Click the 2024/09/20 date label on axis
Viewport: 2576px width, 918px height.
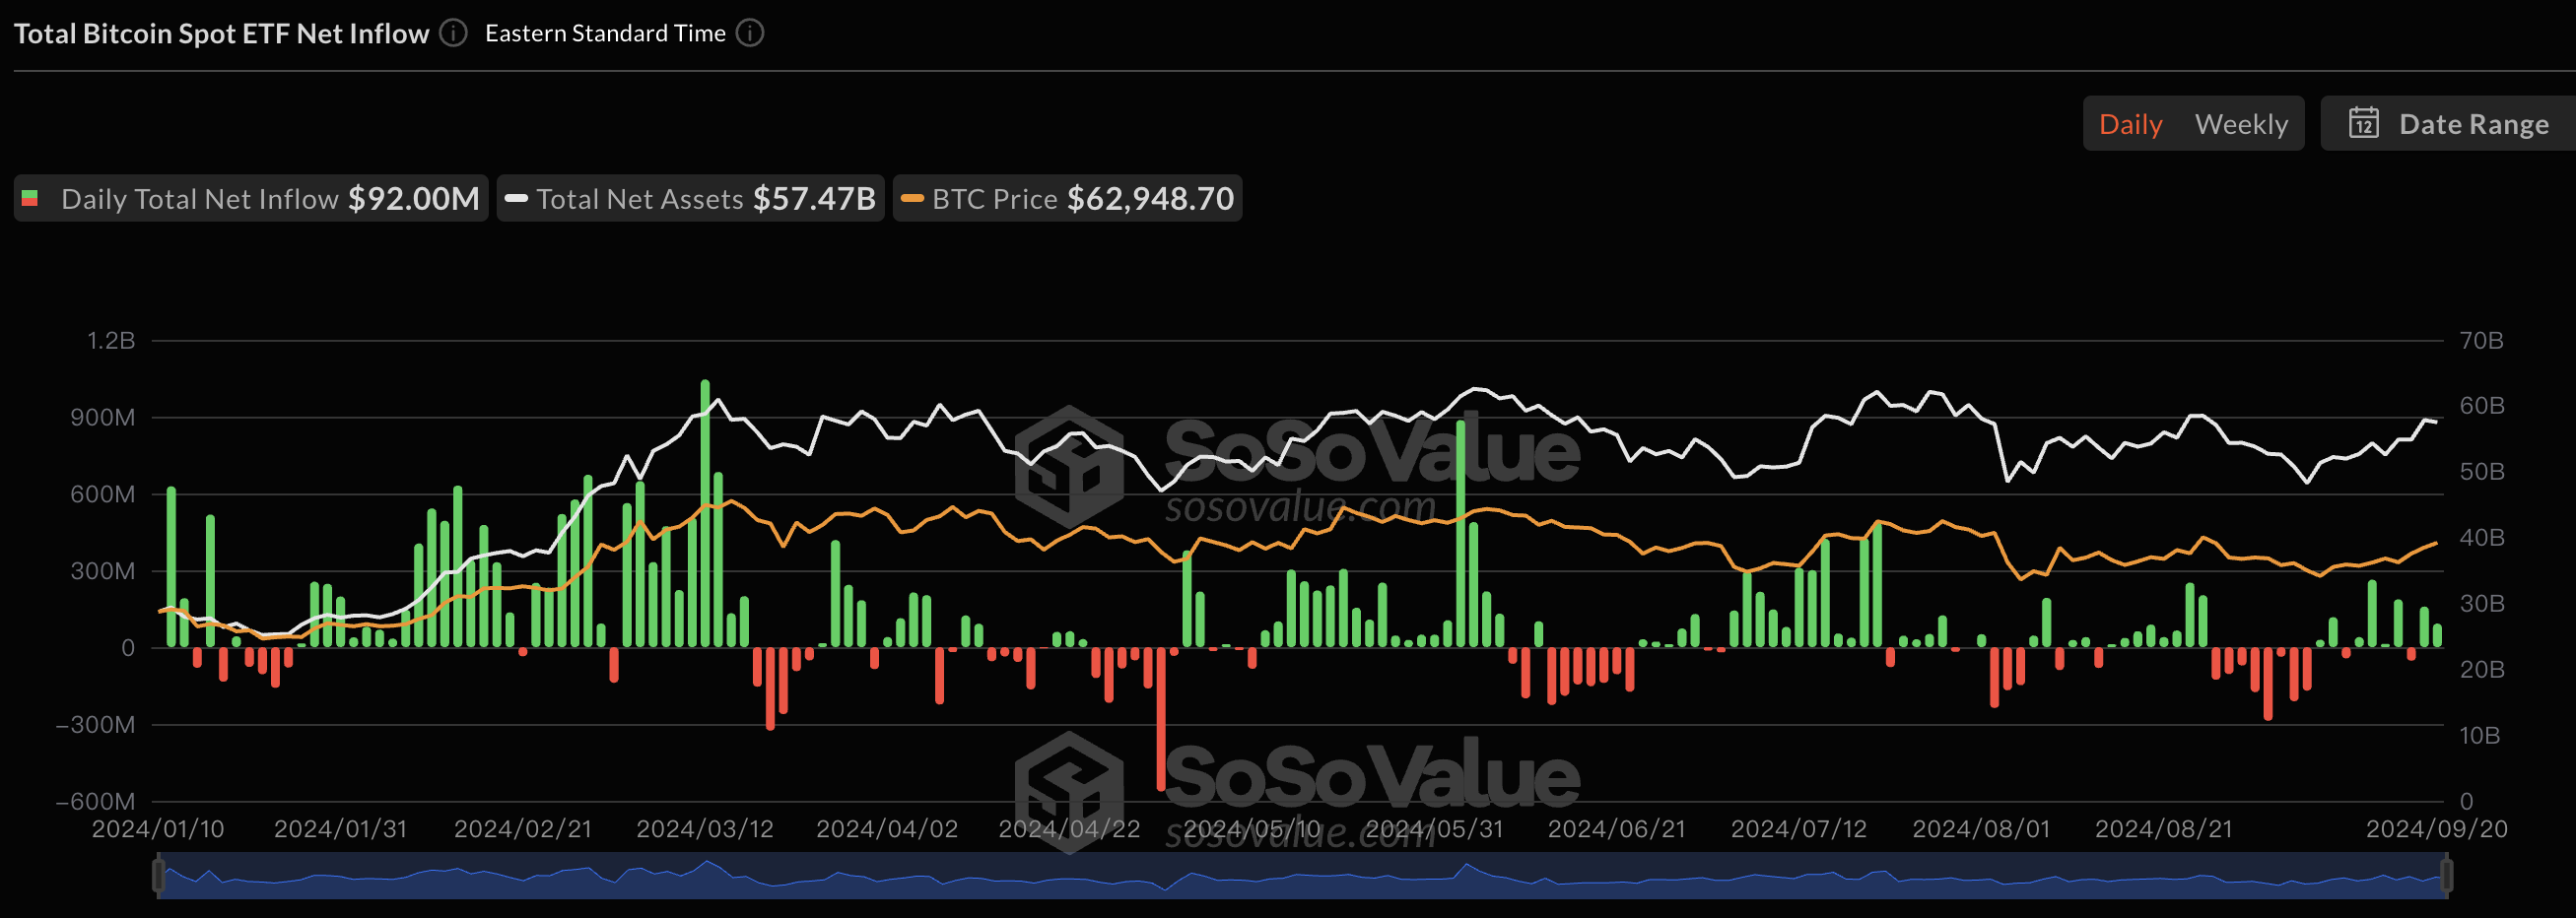tap(2436, 829)
